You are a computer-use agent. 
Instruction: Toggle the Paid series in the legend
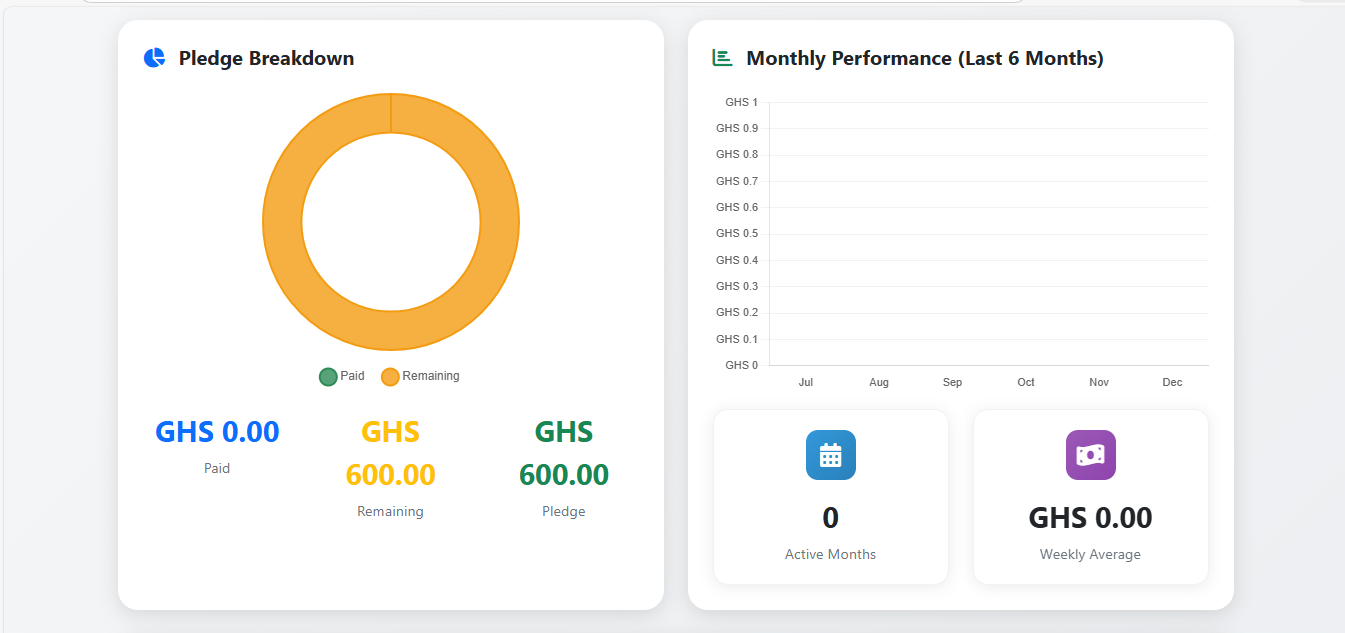point(340,376)
